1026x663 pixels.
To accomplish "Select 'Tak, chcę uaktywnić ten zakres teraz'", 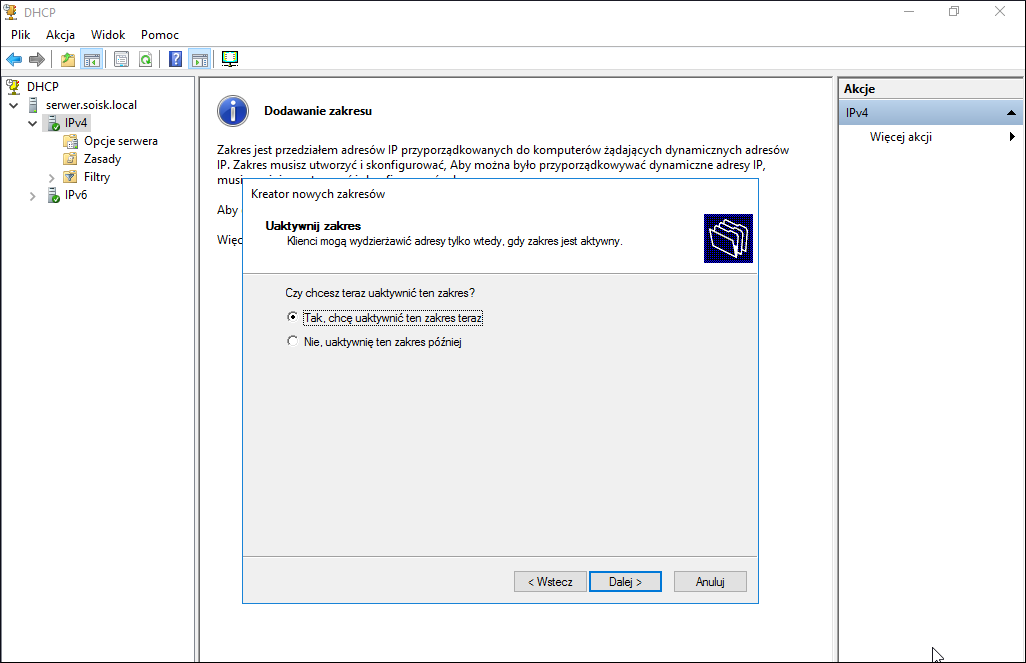I will 385,318.
